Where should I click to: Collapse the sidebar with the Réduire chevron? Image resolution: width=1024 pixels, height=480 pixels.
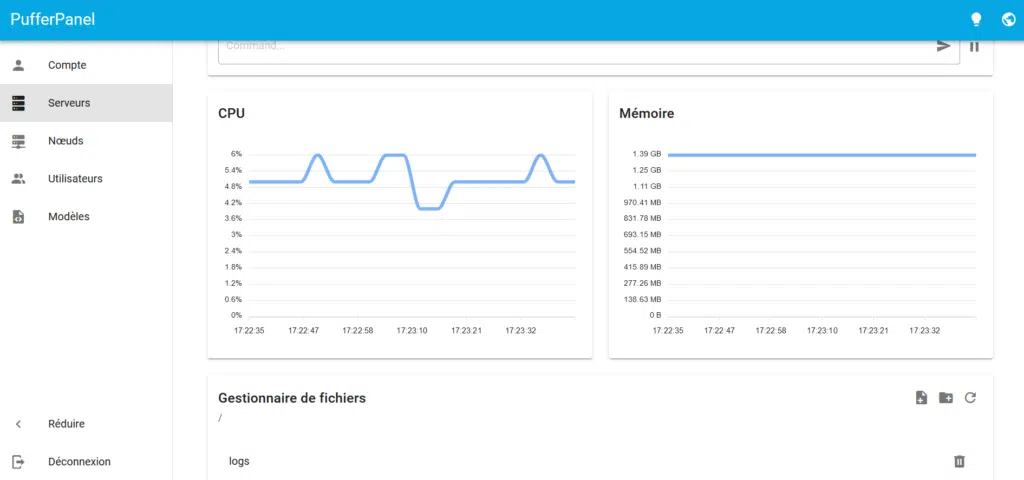[18, 424]
